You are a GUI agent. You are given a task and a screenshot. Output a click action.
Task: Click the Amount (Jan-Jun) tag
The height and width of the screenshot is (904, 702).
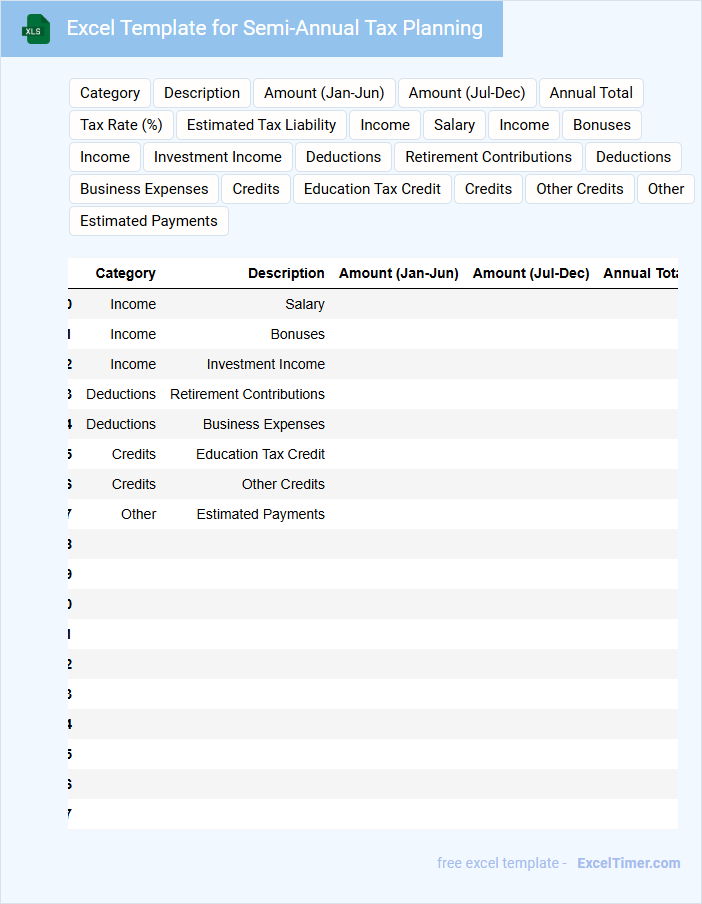tap(324, 93)
